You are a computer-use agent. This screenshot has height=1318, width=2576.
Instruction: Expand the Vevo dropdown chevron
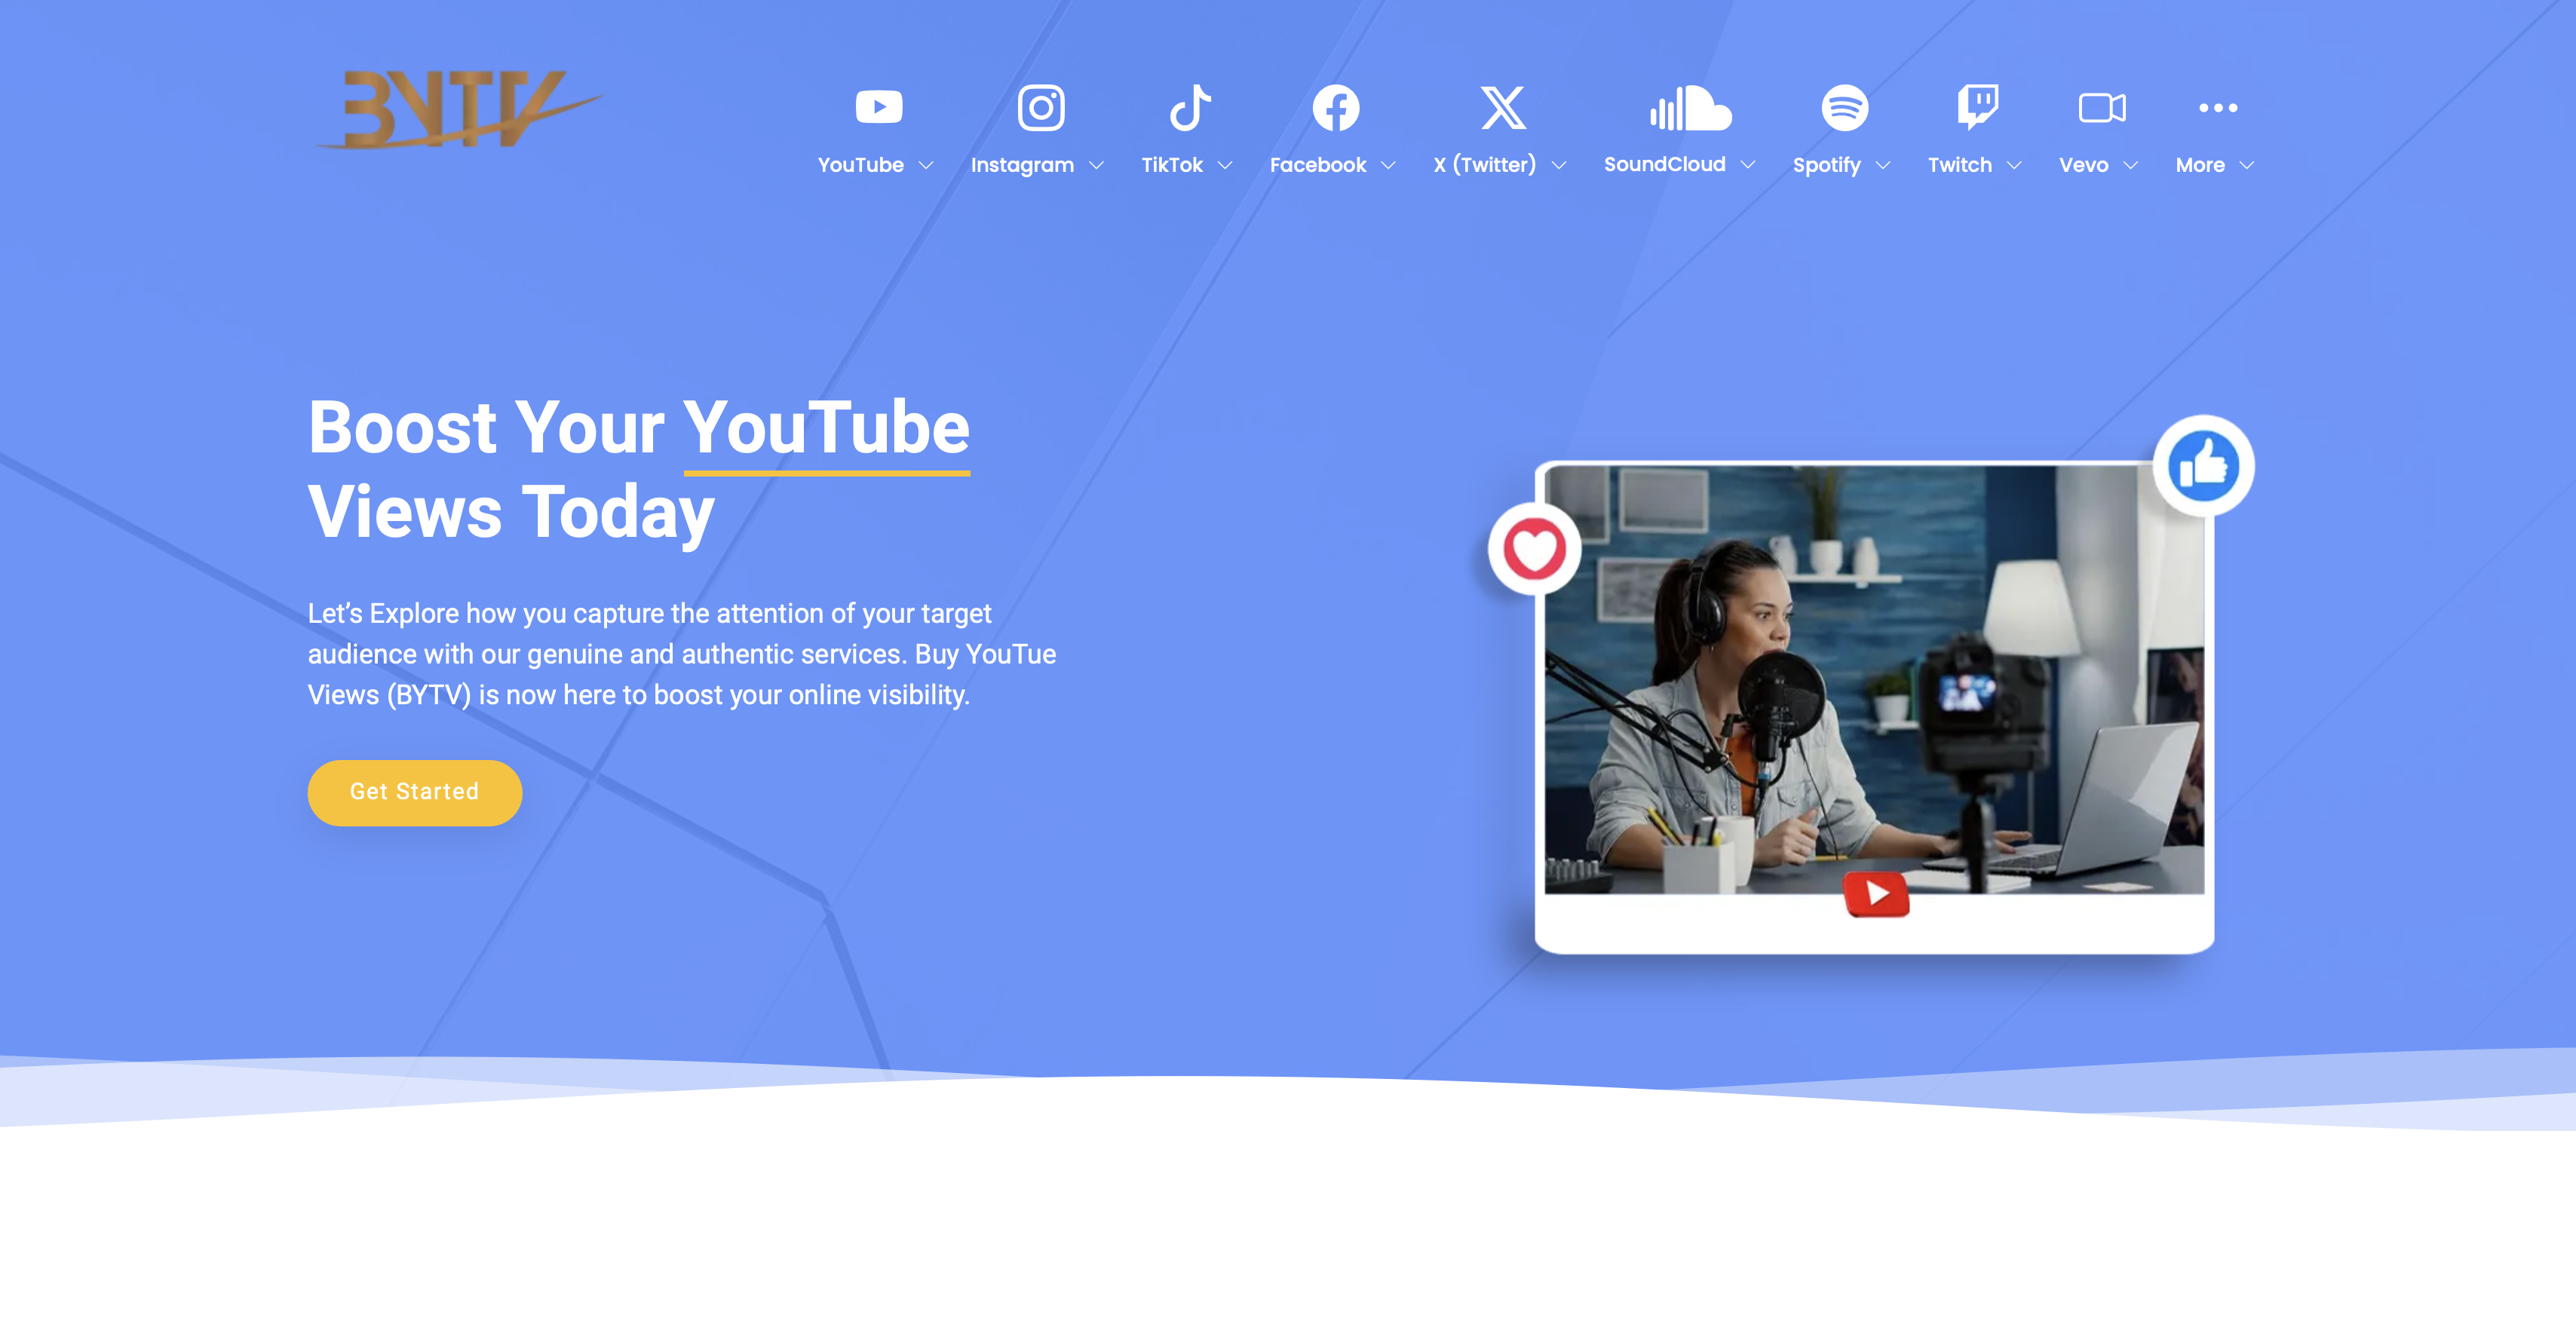coord(2131,165)
